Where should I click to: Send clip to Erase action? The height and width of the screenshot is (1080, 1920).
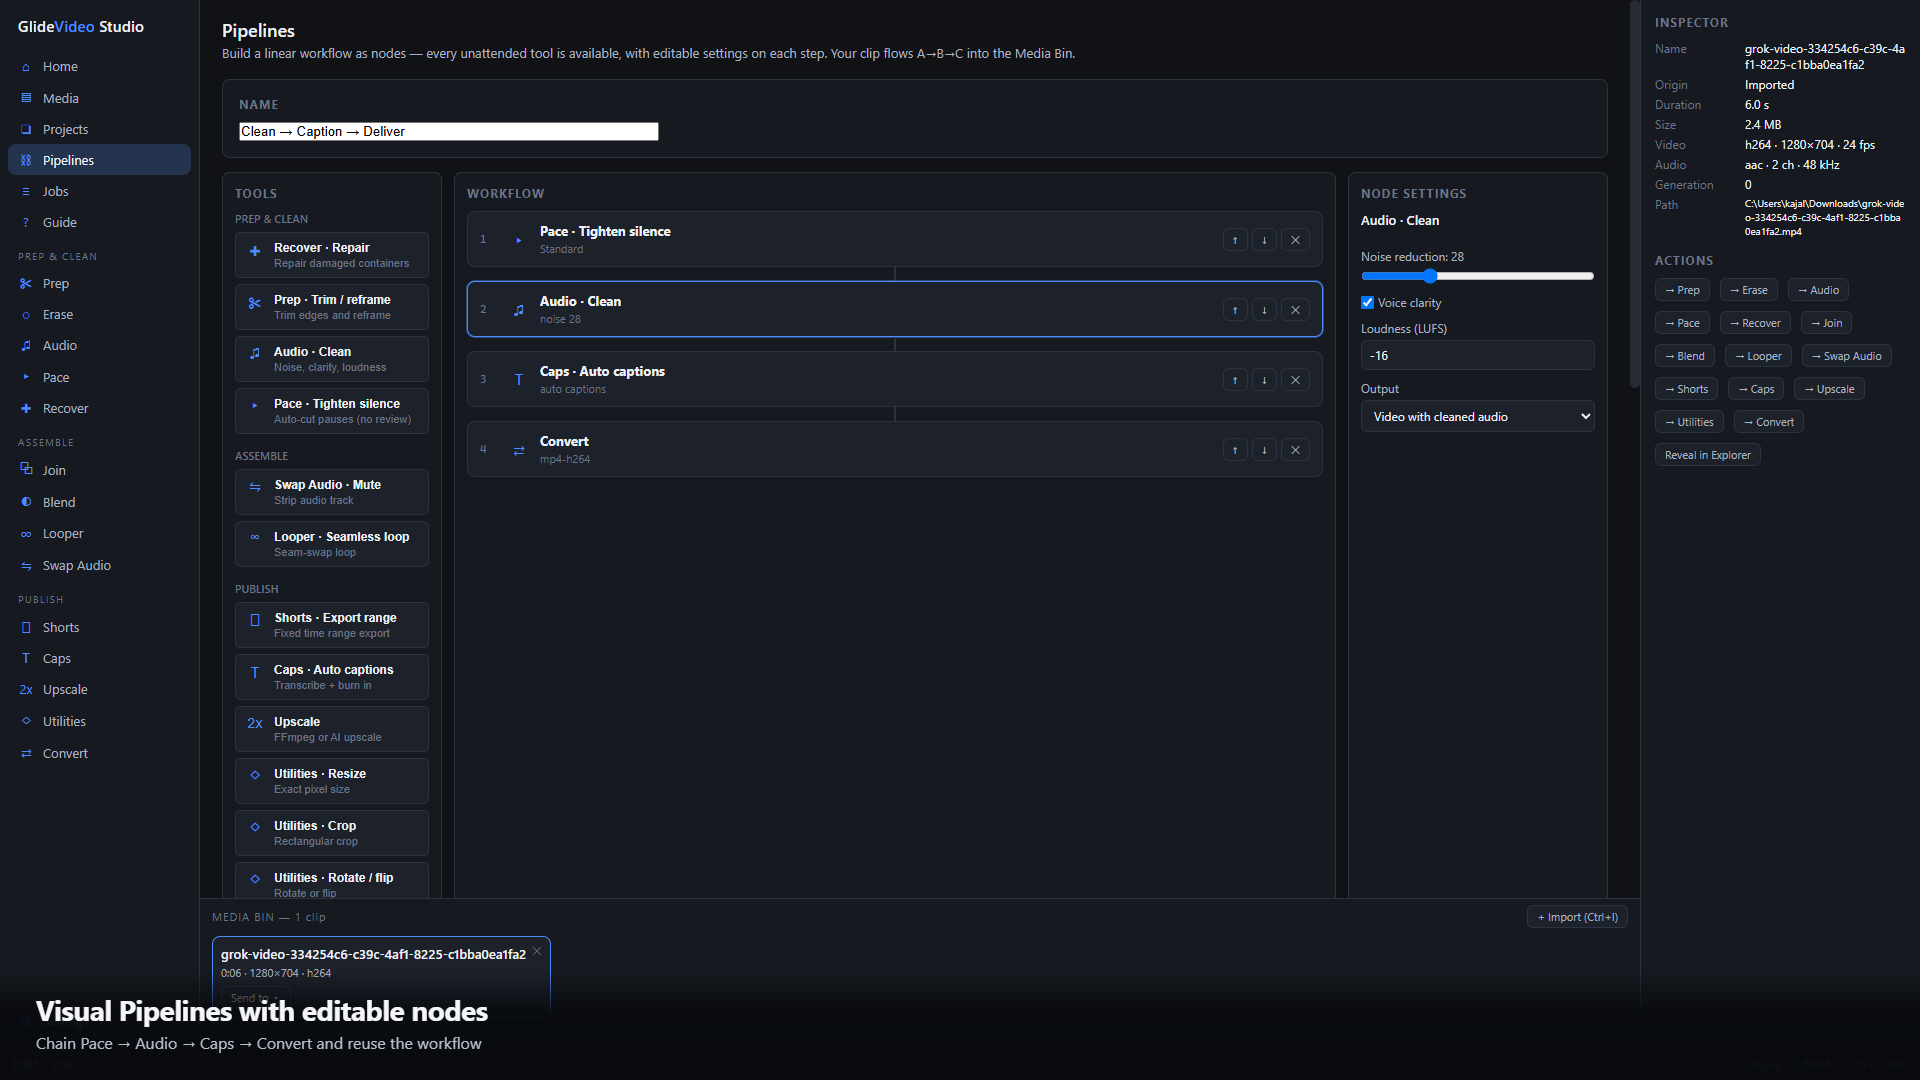(x=1748, y=290)
